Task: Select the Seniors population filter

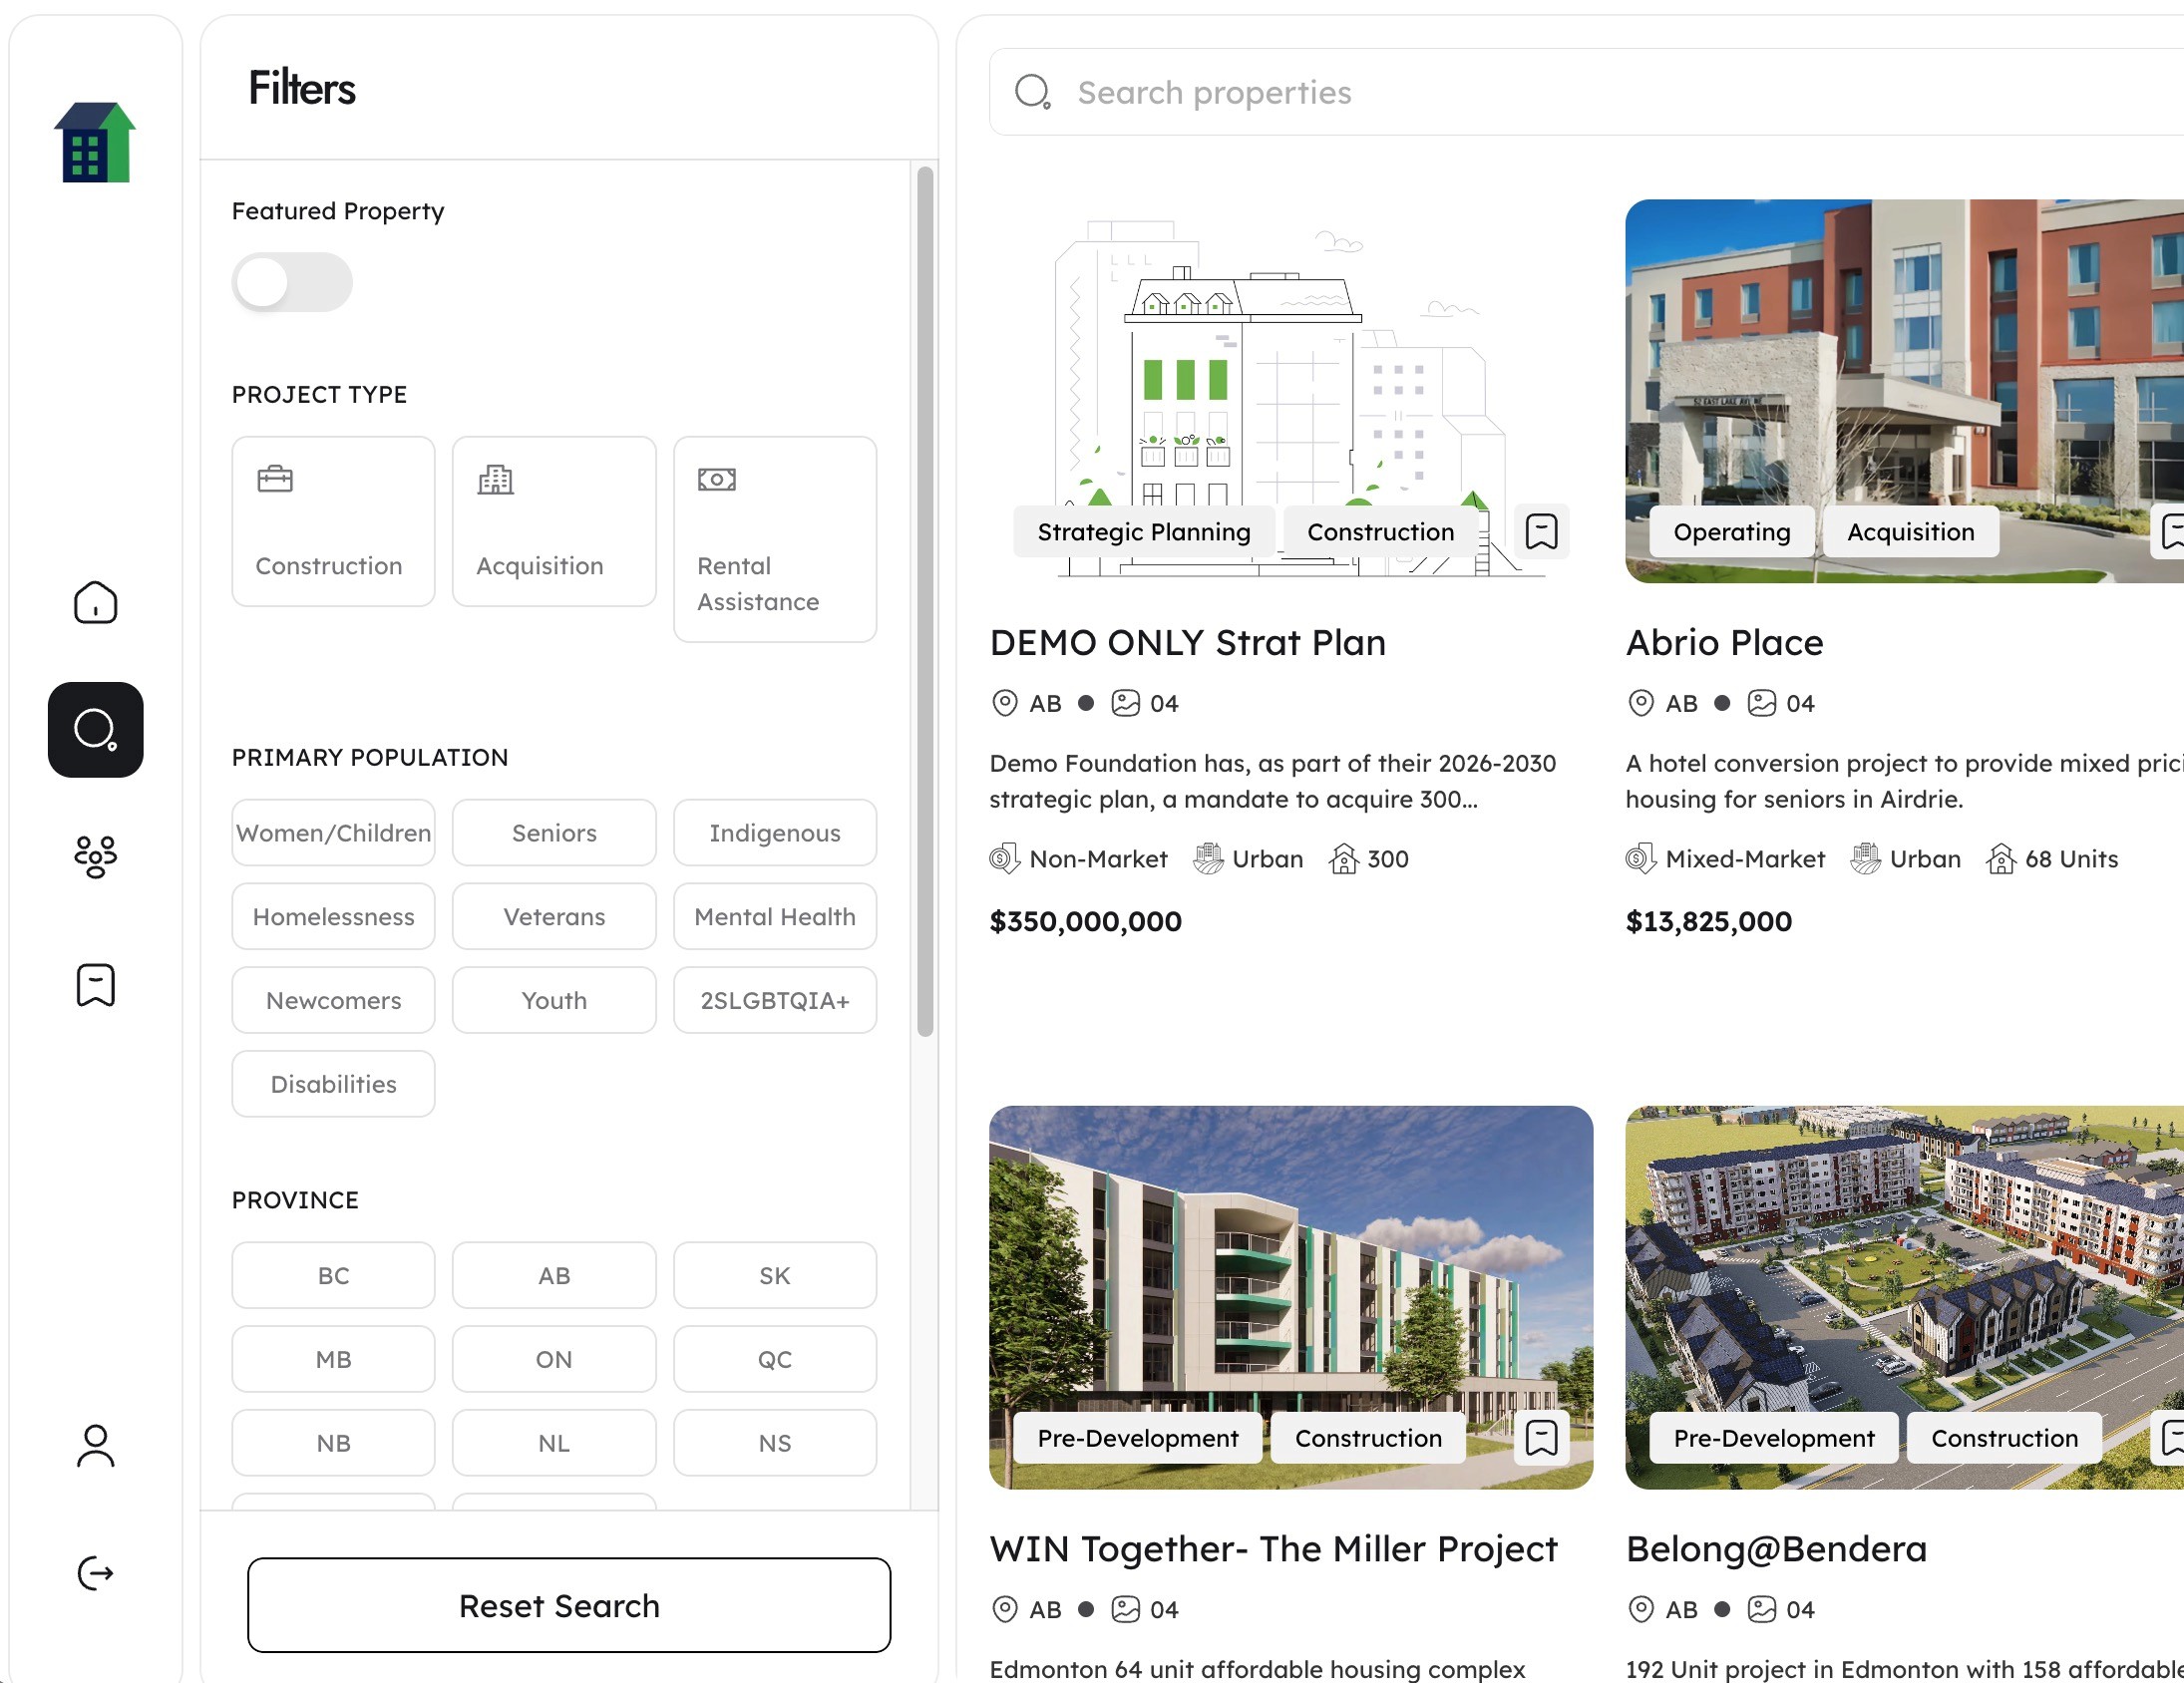Action: coord(554,832)
